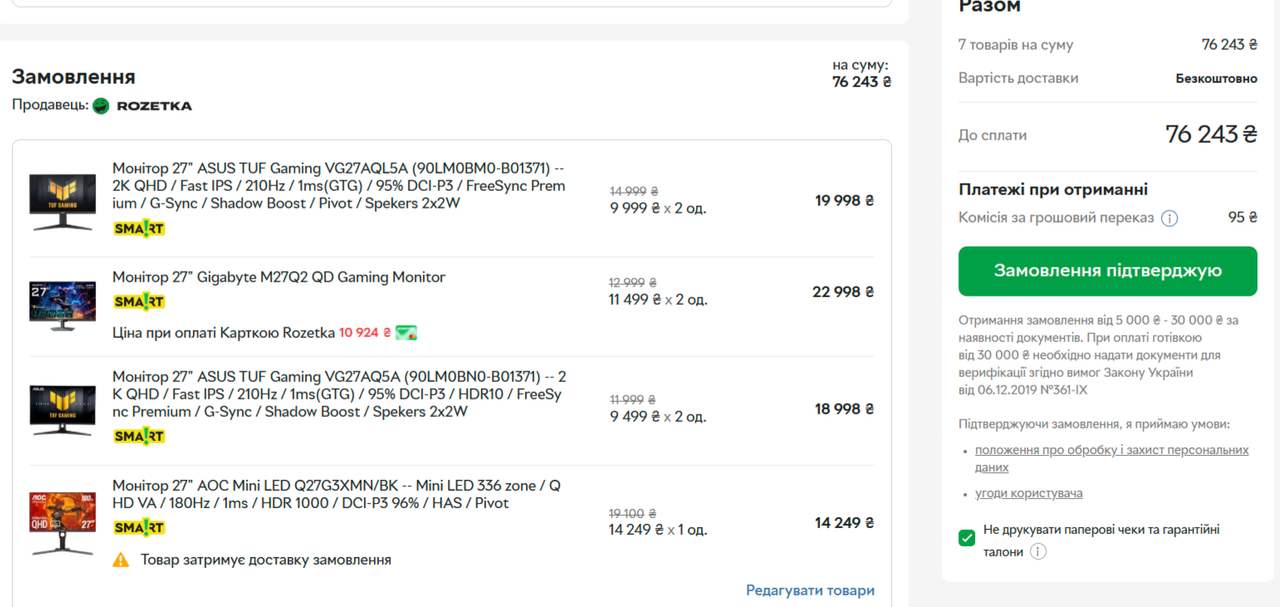Open Gigabyte M27Q2 QD monitor thumbnail
This screenshot has width=1280, height=607.
pyautogui.click(x=62, y=305)
